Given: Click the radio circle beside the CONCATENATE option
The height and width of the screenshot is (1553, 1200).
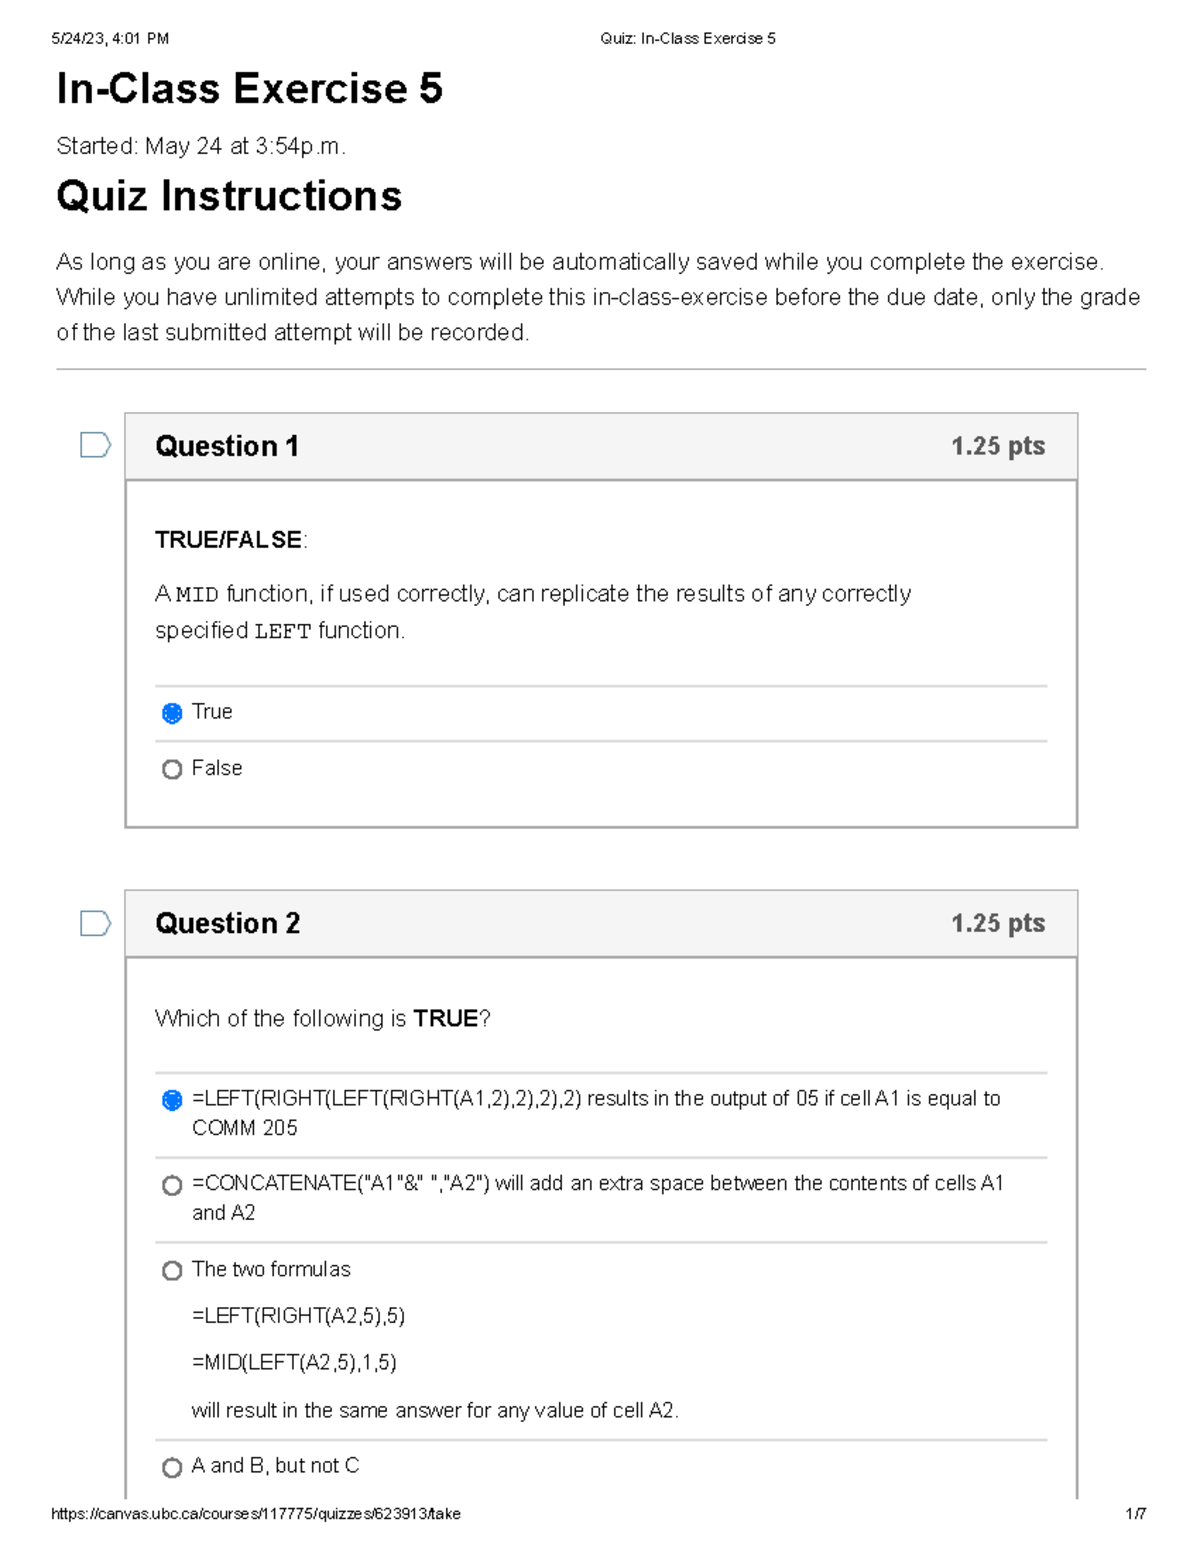Looking at the screenshot, I should [171, 1184].
